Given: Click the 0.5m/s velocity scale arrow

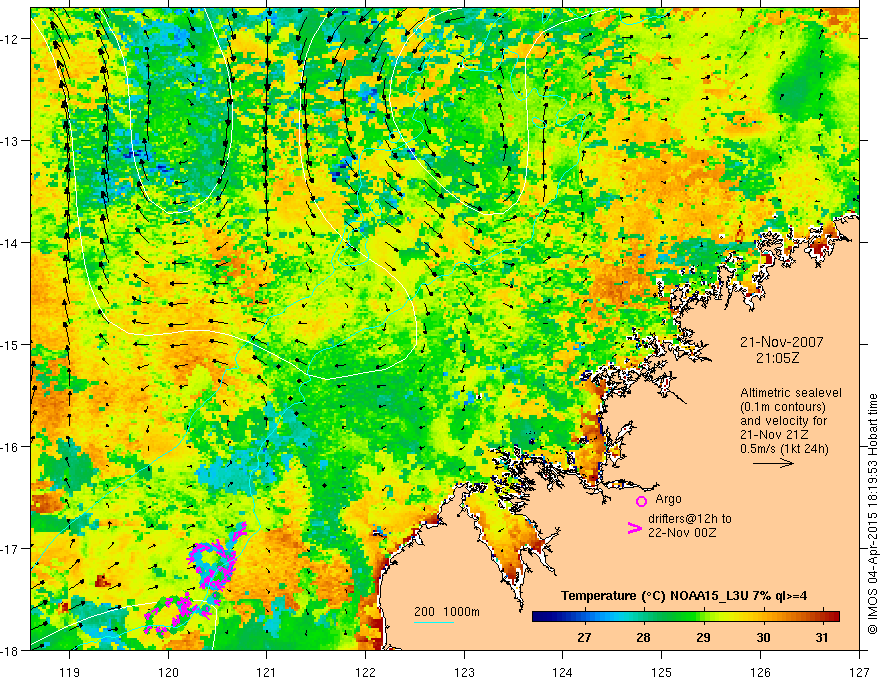Looking at the screenshot, I should pyautogui.click(x=773, y=463).
